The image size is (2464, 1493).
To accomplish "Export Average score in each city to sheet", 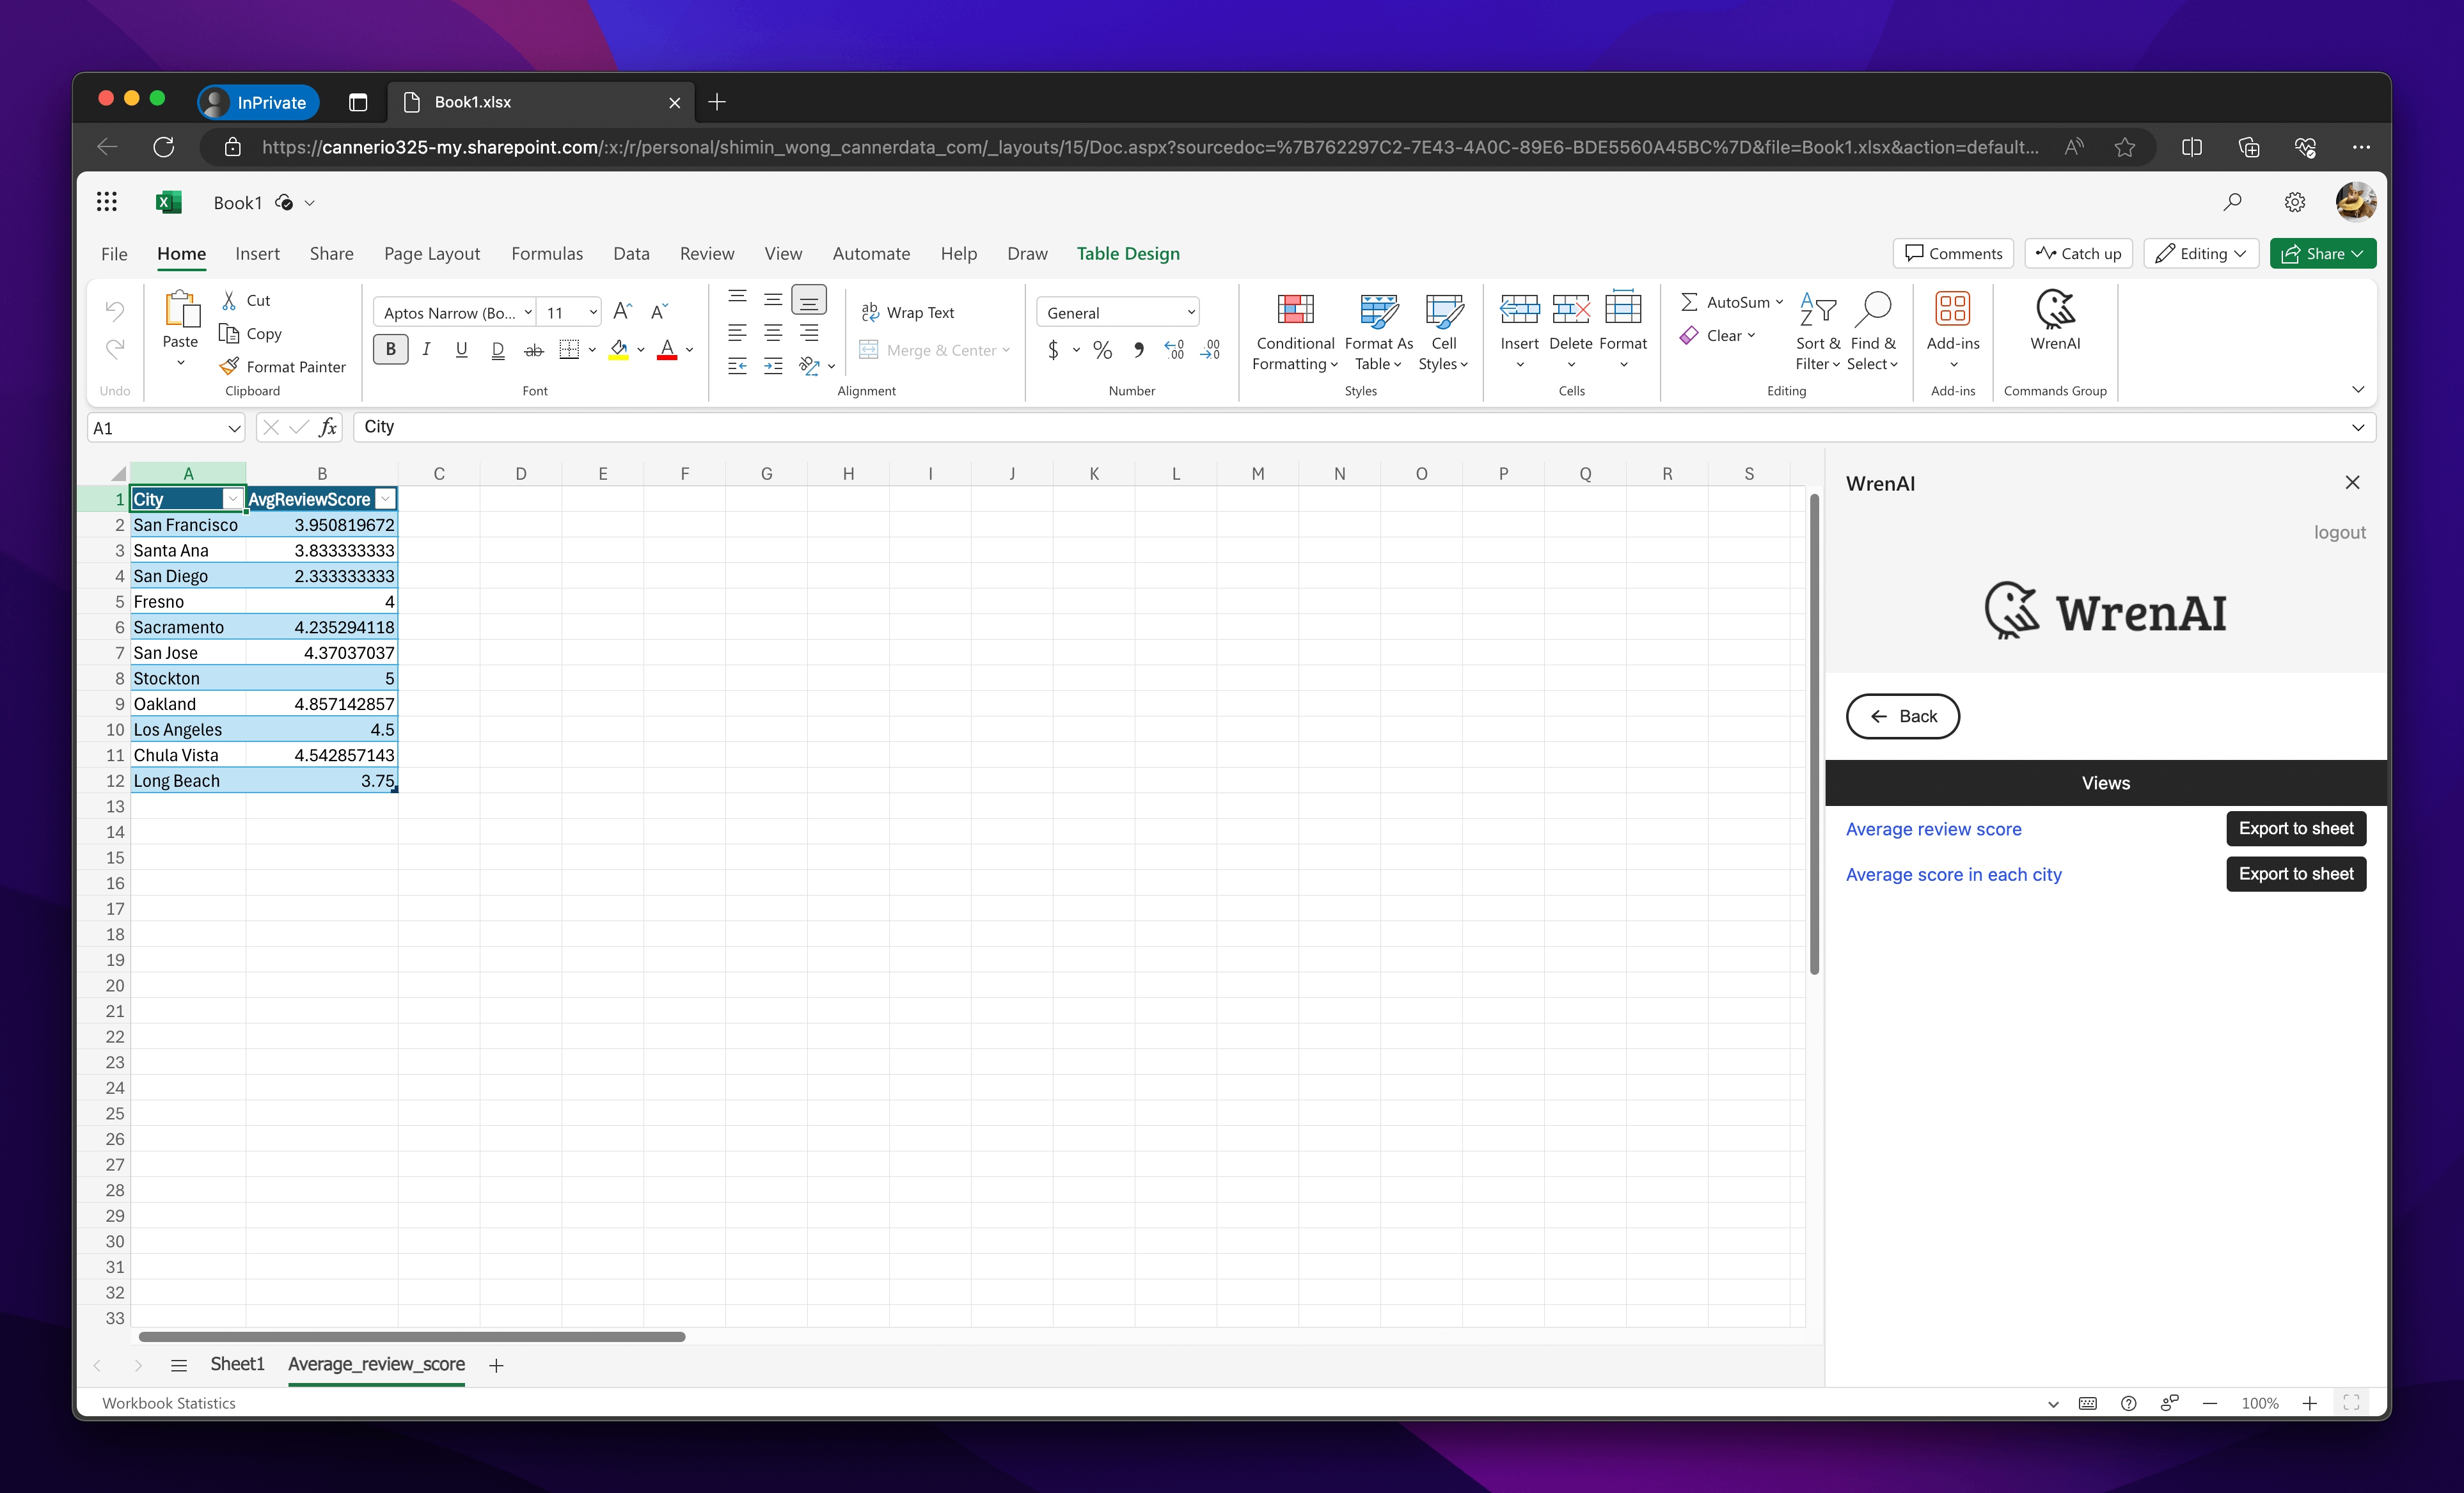I will (2296, 874).
